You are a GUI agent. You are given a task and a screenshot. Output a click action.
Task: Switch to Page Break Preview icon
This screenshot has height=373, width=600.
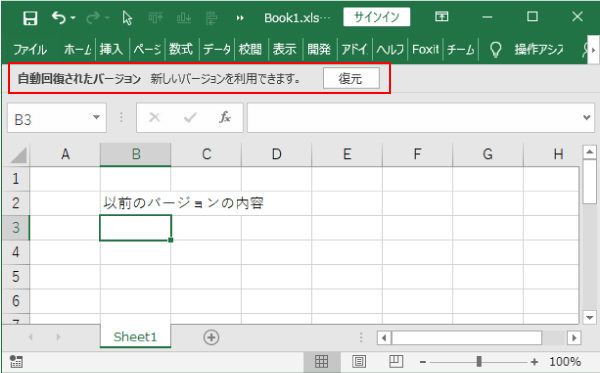pyautogui.click(x=396, y=361)
